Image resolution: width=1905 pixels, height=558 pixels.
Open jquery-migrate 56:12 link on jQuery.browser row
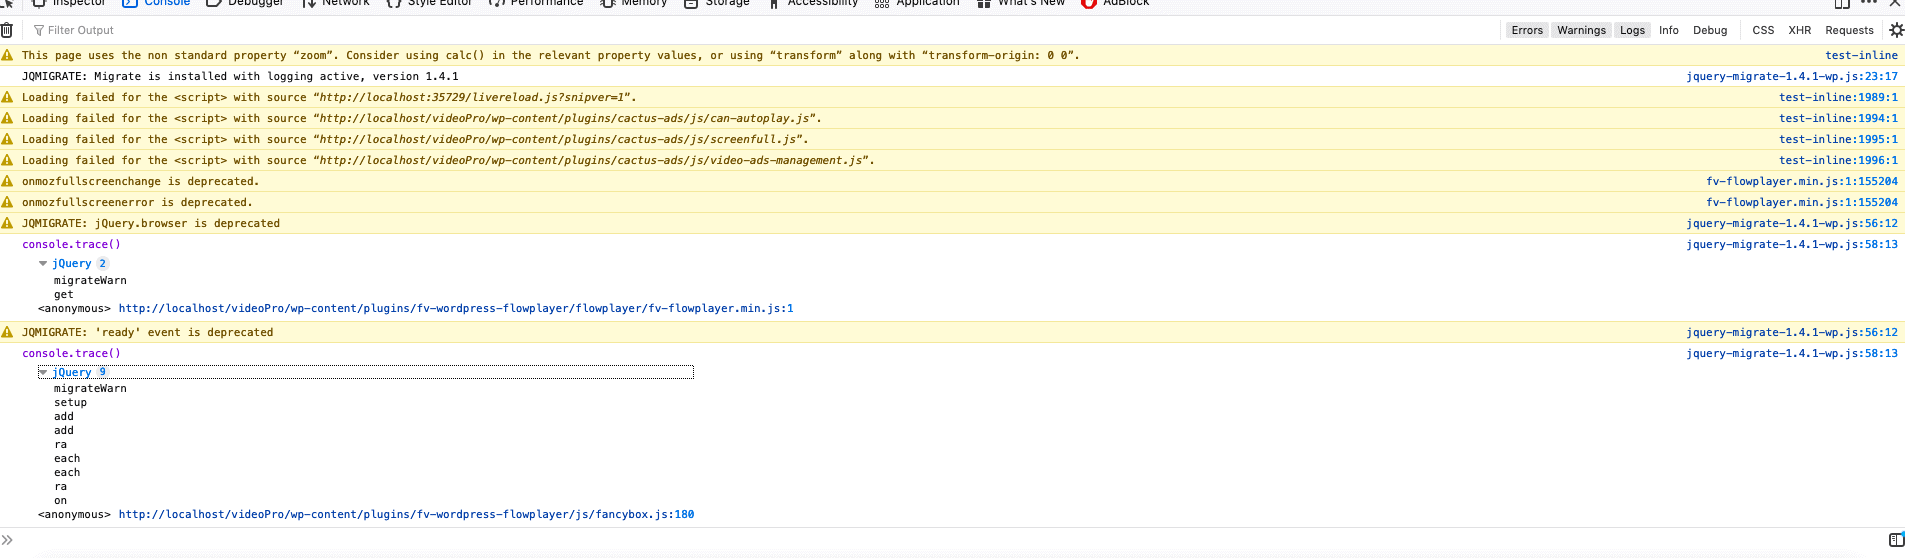click(1792, 223)
